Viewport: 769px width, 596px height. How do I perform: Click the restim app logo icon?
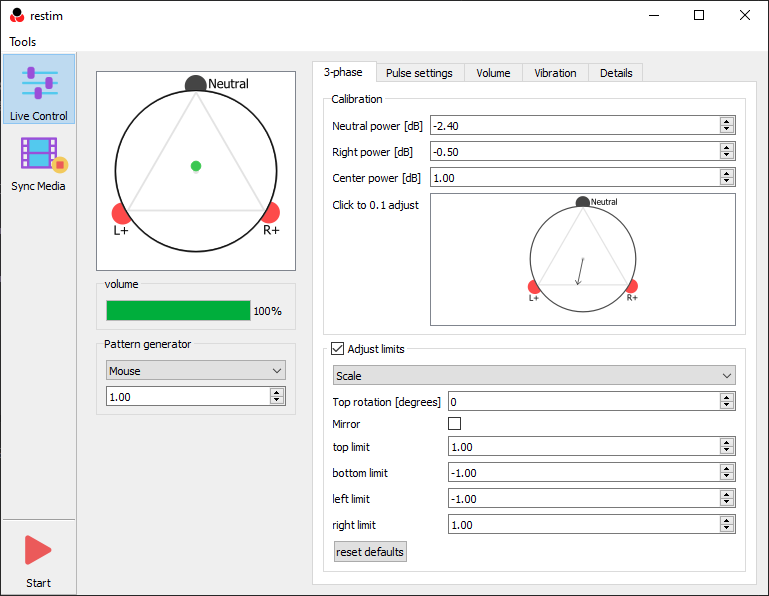[x=17, y=15]
